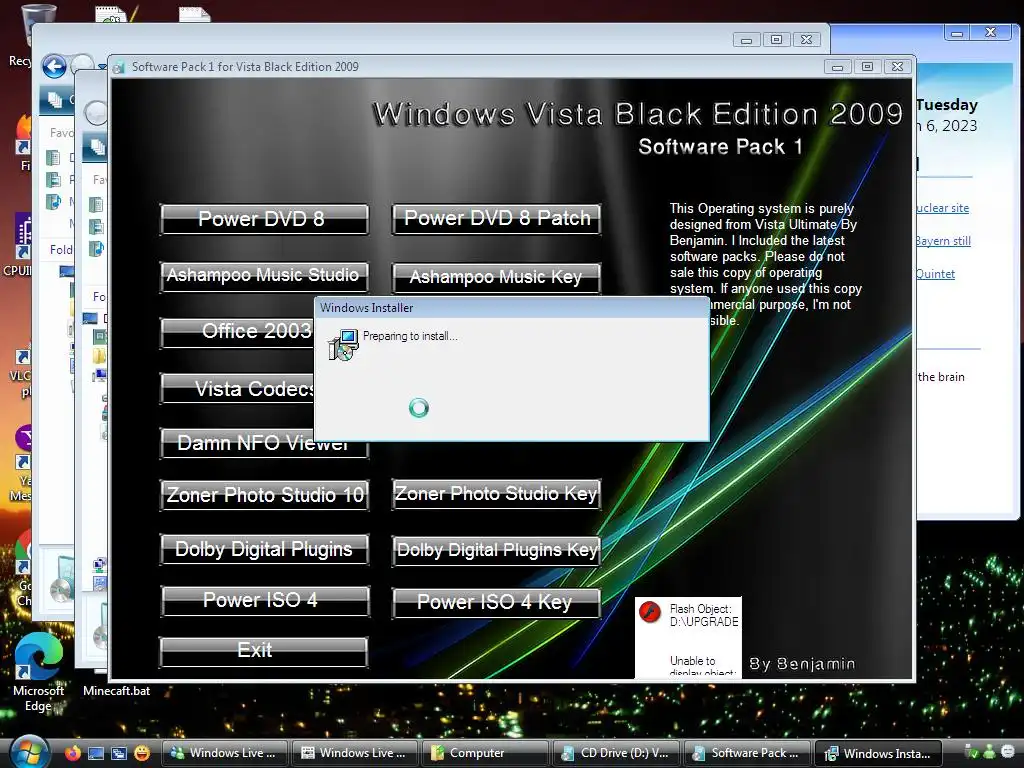The width and height of the screenshot is (1024, 768).
Task: Install Power ISO 4
Action: 264,601
